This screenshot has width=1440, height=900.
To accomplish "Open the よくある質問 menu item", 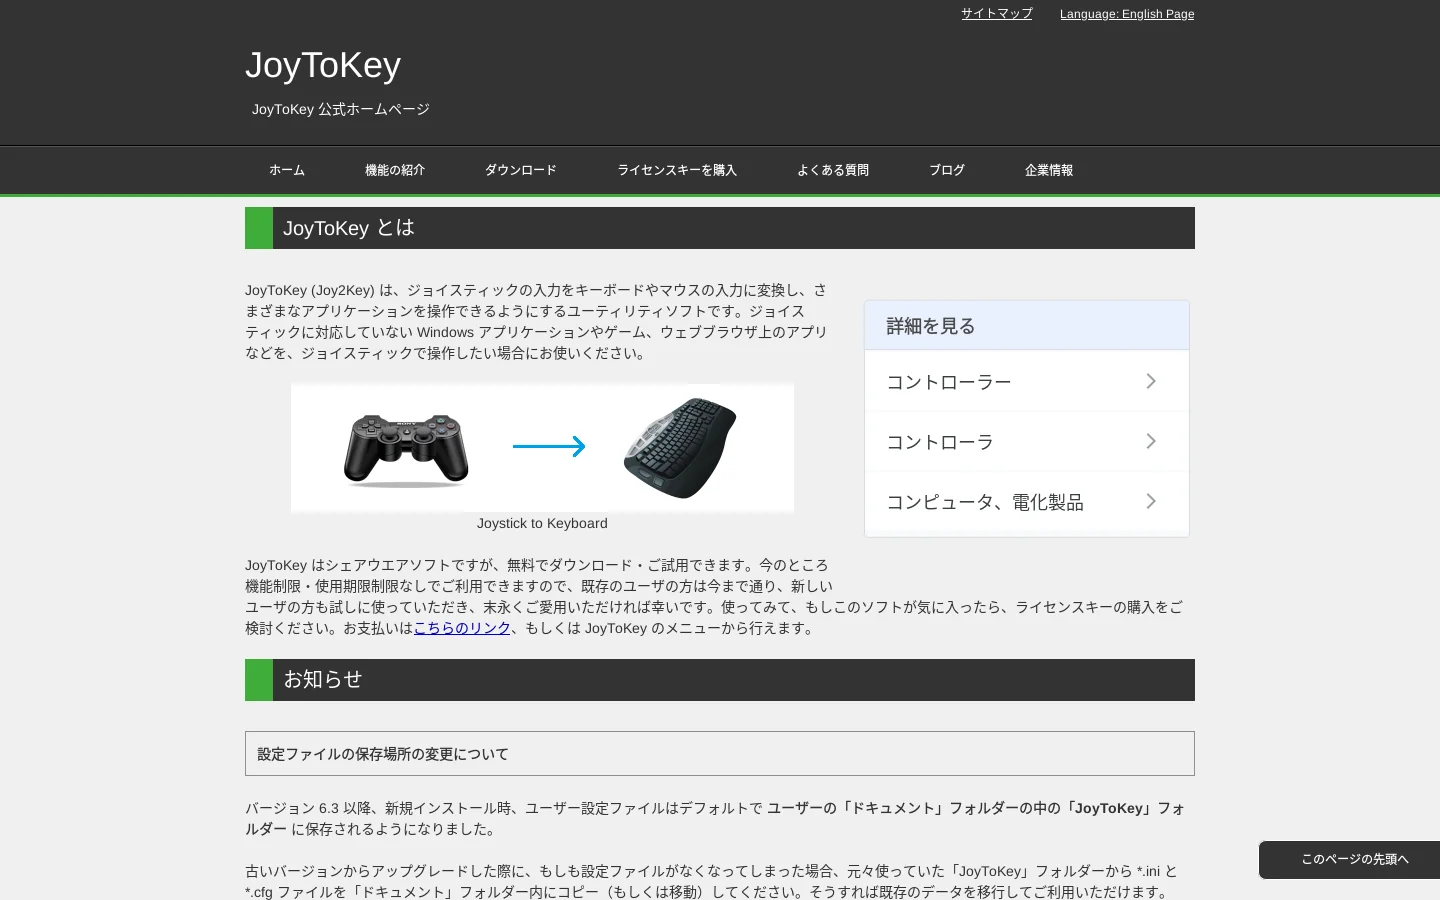I will (x=833, y=170).
